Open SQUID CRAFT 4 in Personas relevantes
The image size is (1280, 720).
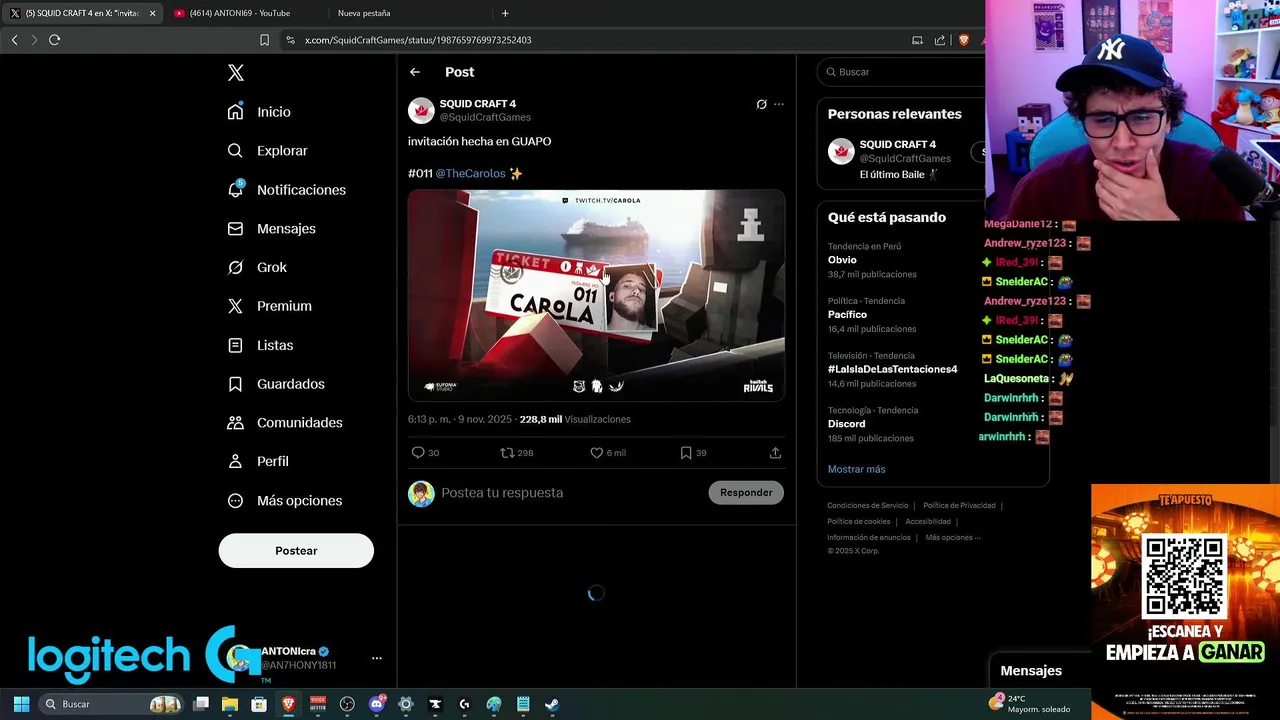coord(897,144)
